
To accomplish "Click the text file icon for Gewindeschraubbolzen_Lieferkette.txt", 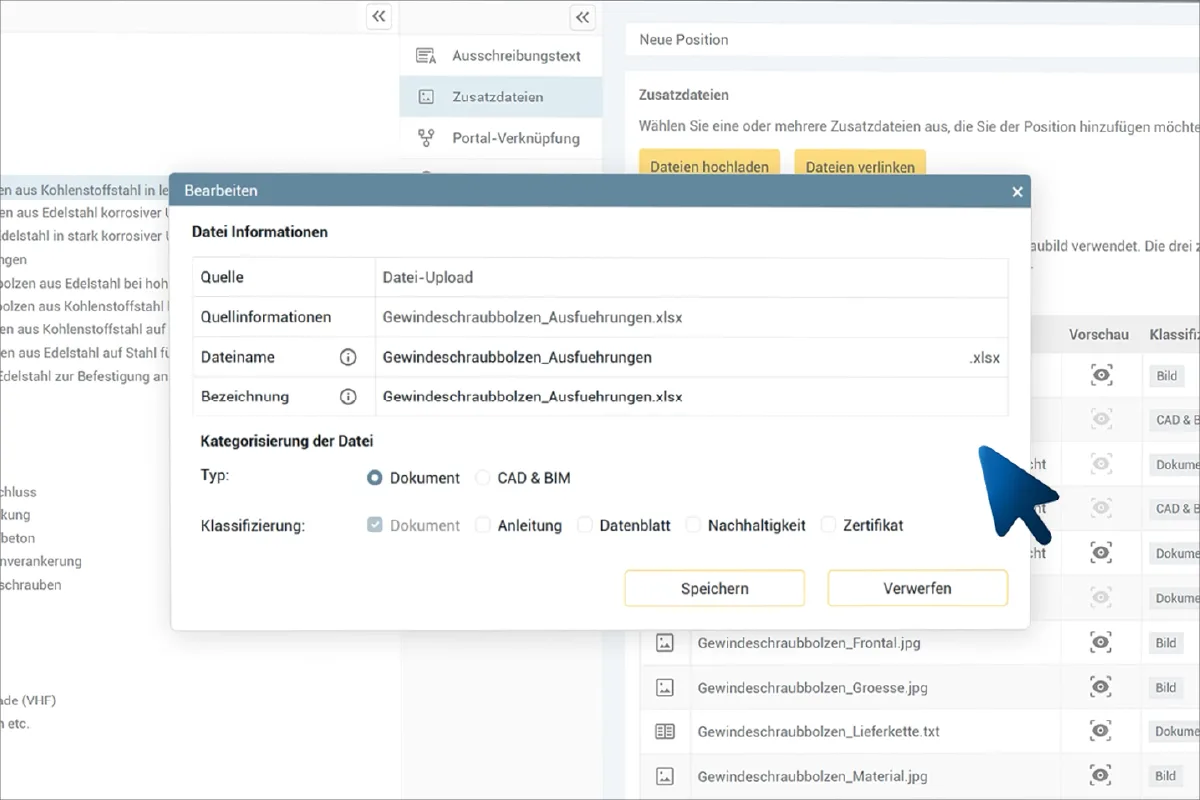I will coord(665,731).
